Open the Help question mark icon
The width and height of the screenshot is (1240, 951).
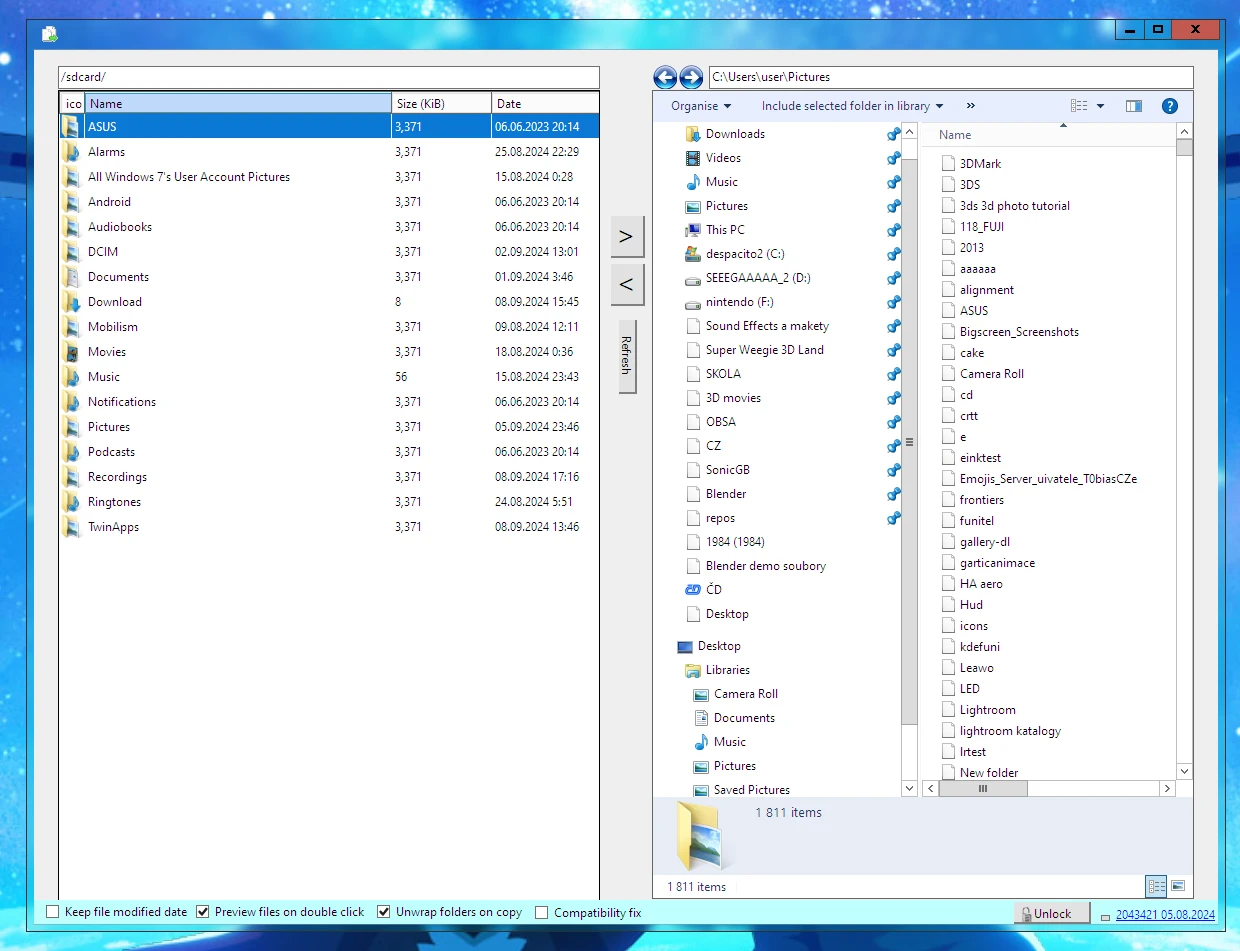point(1170,106)
